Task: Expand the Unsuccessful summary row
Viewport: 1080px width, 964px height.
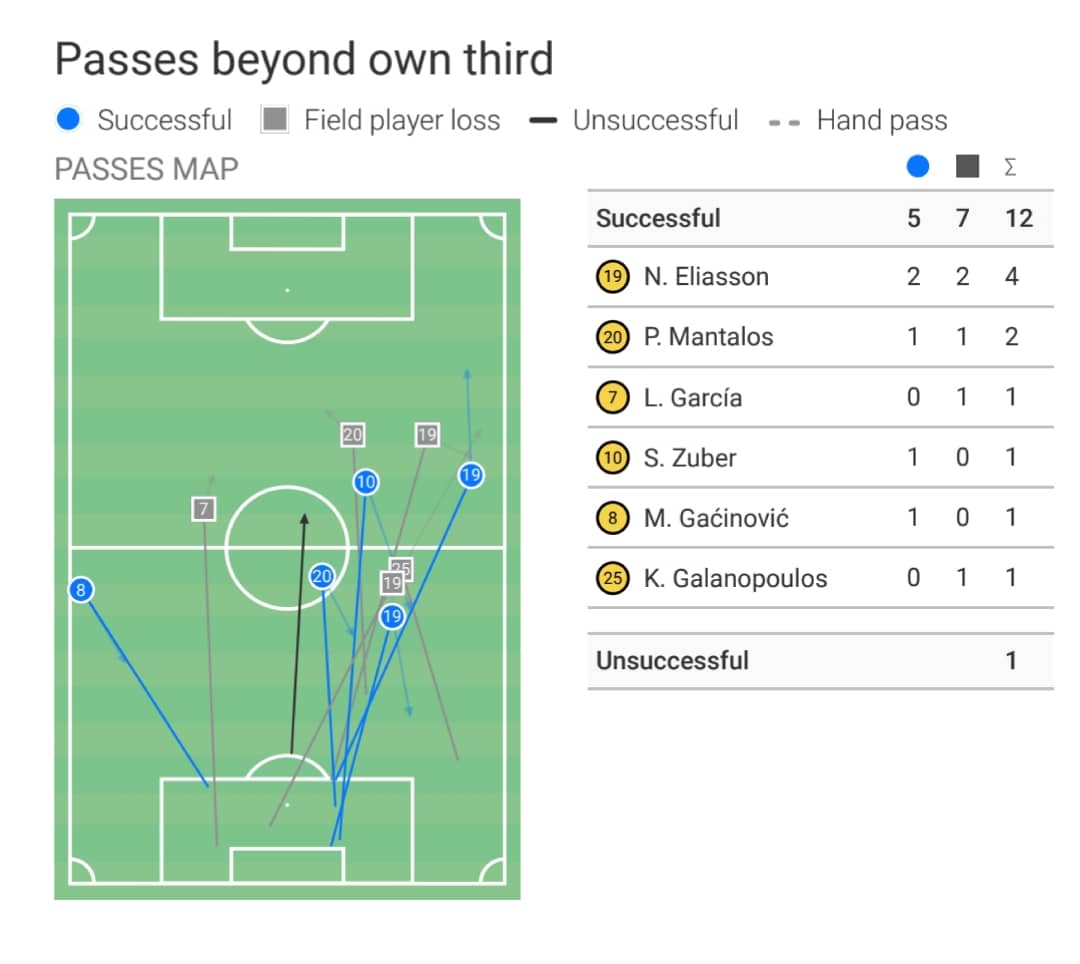Action: click(x=672, y=661)
